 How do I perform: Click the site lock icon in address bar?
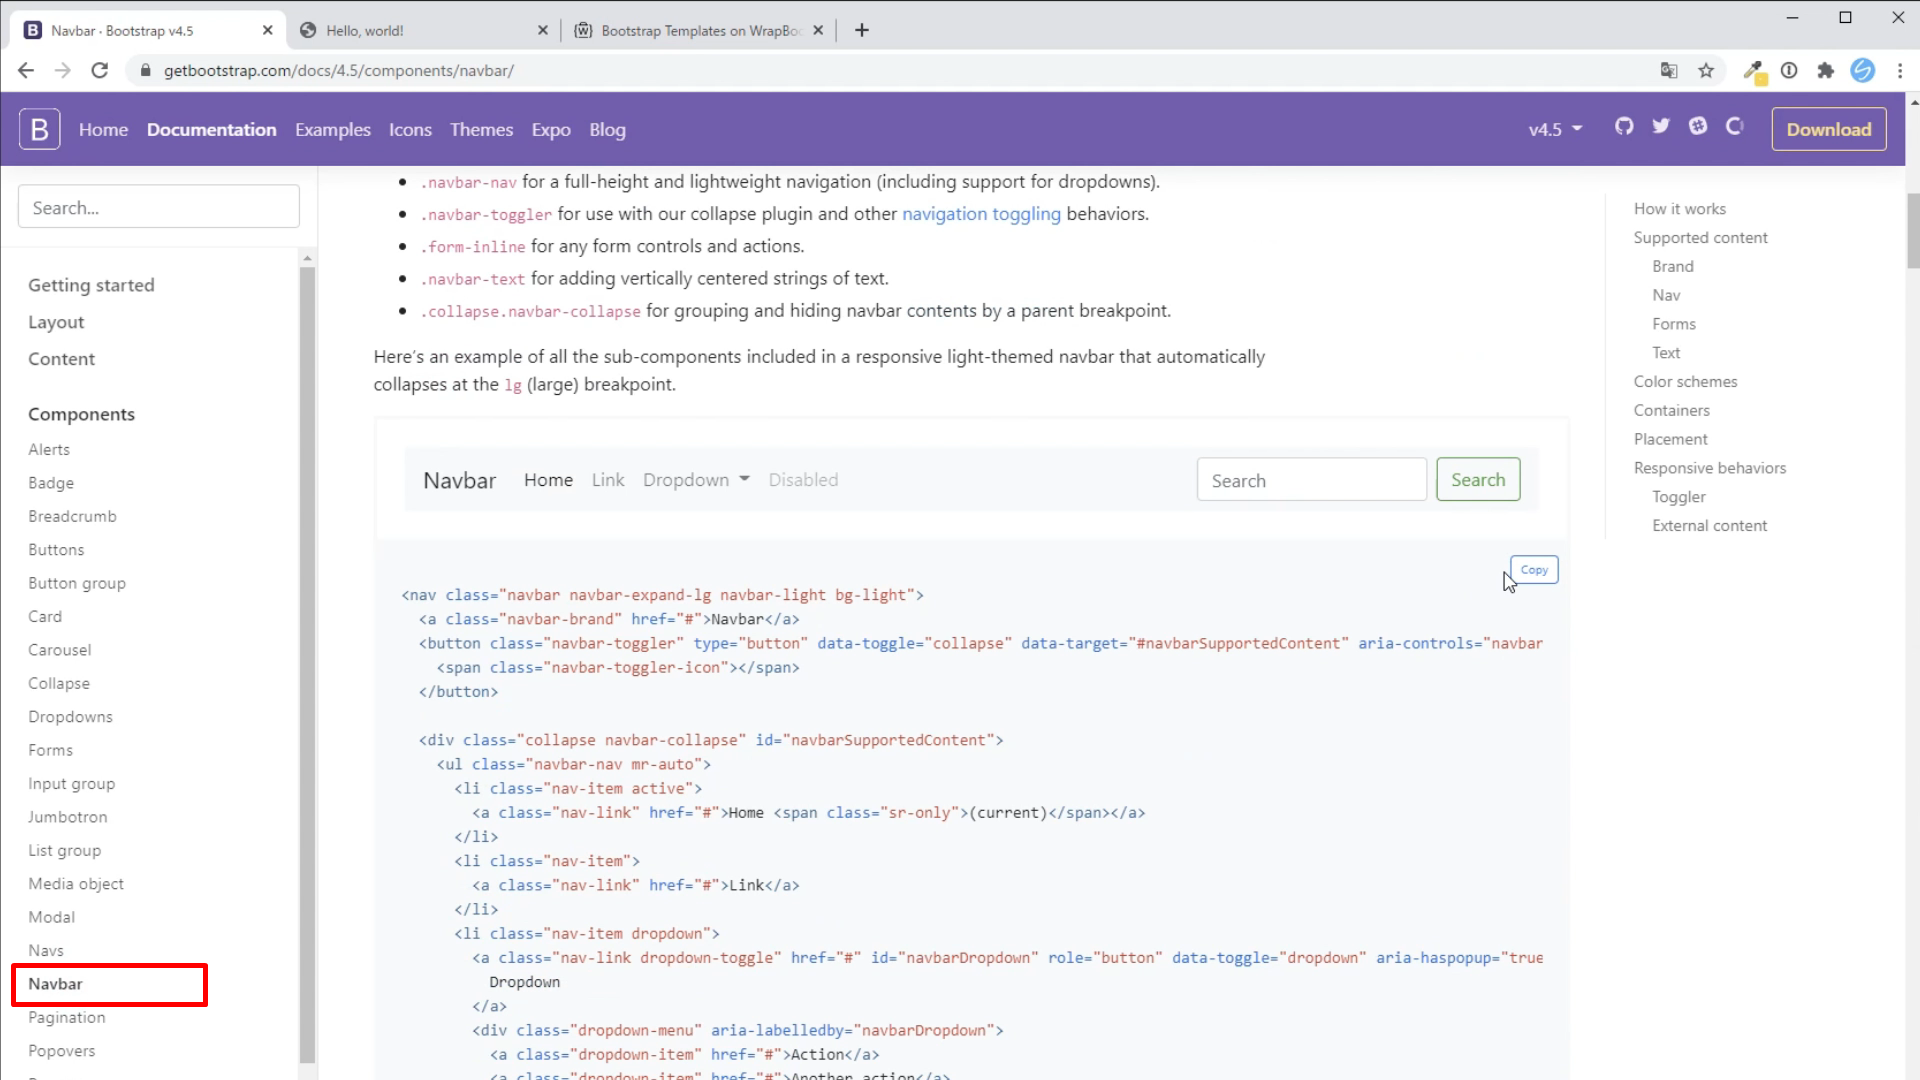pos(145,71)
